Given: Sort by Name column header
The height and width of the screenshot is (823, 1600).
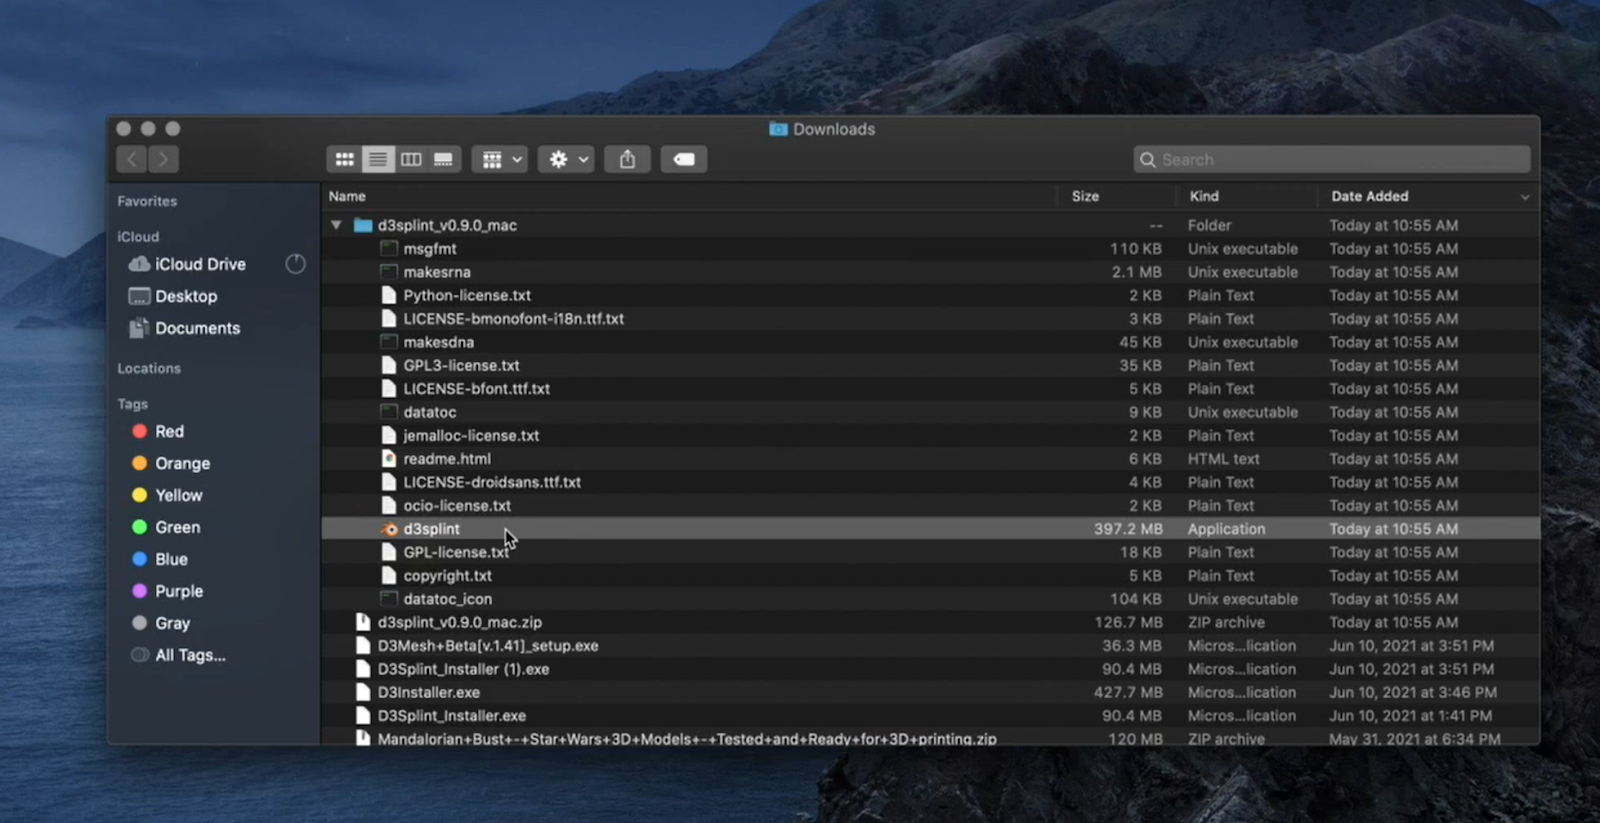Looking at the screenshot, I should coord(347,196).
